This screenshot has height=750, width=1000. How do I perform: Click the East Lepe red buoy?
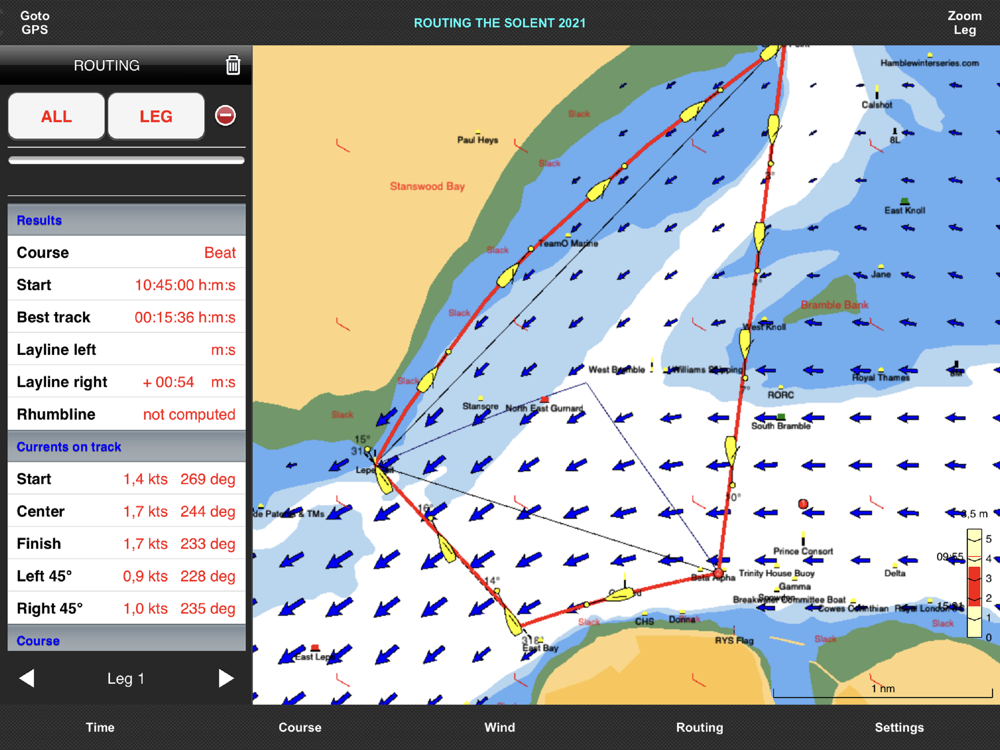(x=314, y=648)
